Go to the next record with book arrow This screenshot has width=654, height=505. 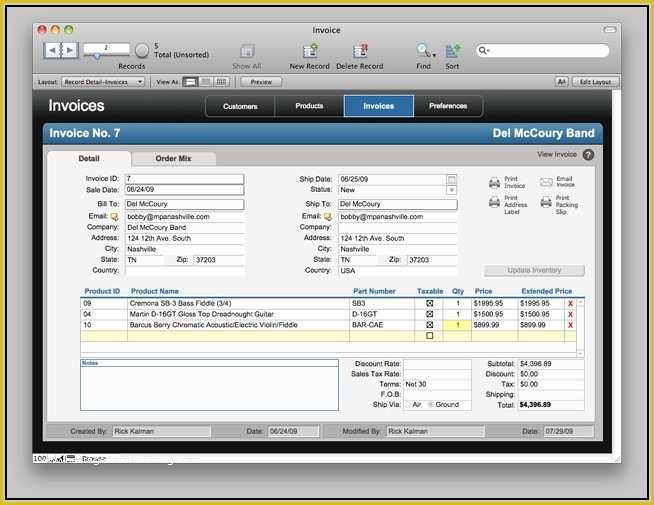[70, 50]
